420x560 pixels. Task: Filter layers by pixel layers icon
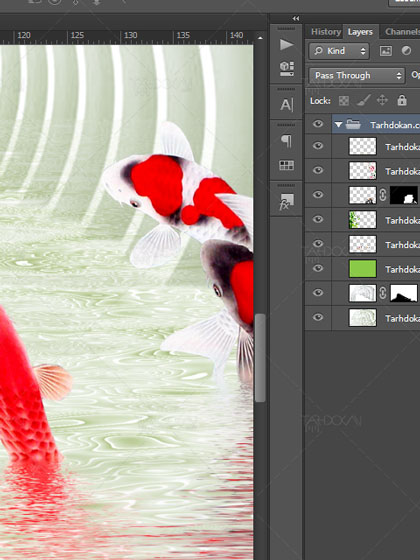tap(386, 51)
